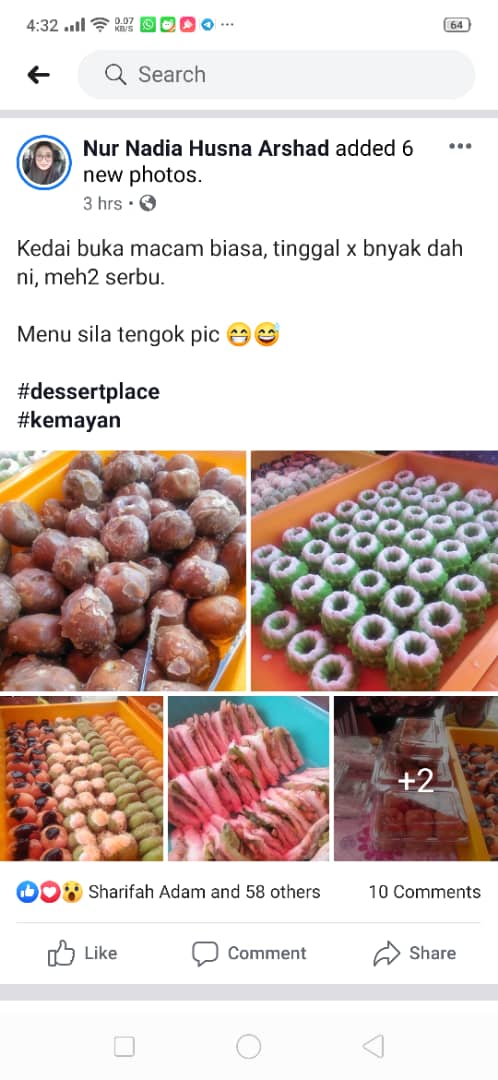Click the globe public privacy icon

click(x=147, y=203)
